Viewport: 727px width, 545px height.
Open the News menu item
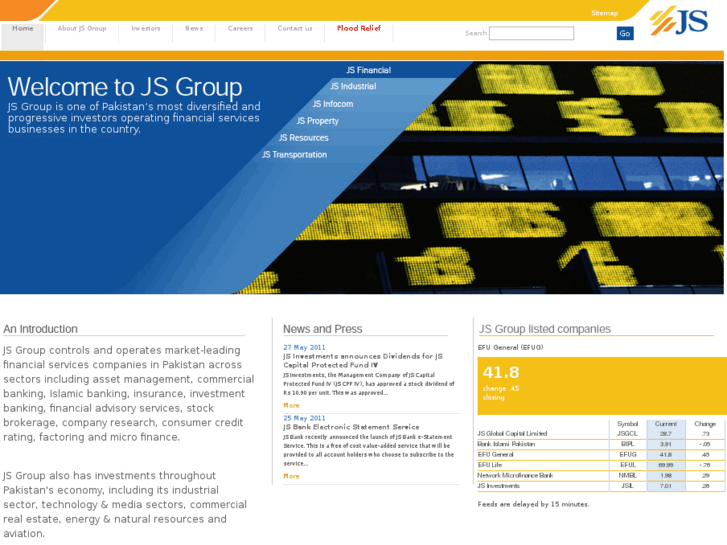coord(194,28)
